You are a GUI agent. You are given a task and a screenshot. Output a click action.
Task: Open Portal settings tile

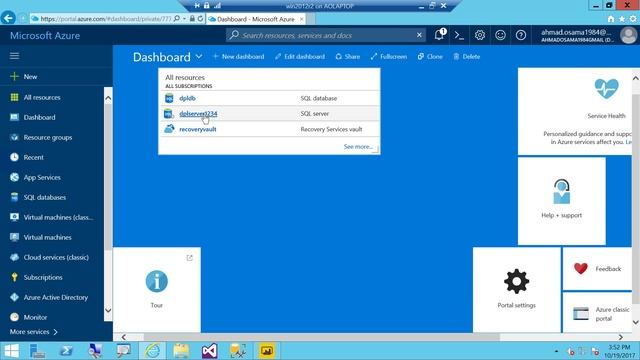517,290
